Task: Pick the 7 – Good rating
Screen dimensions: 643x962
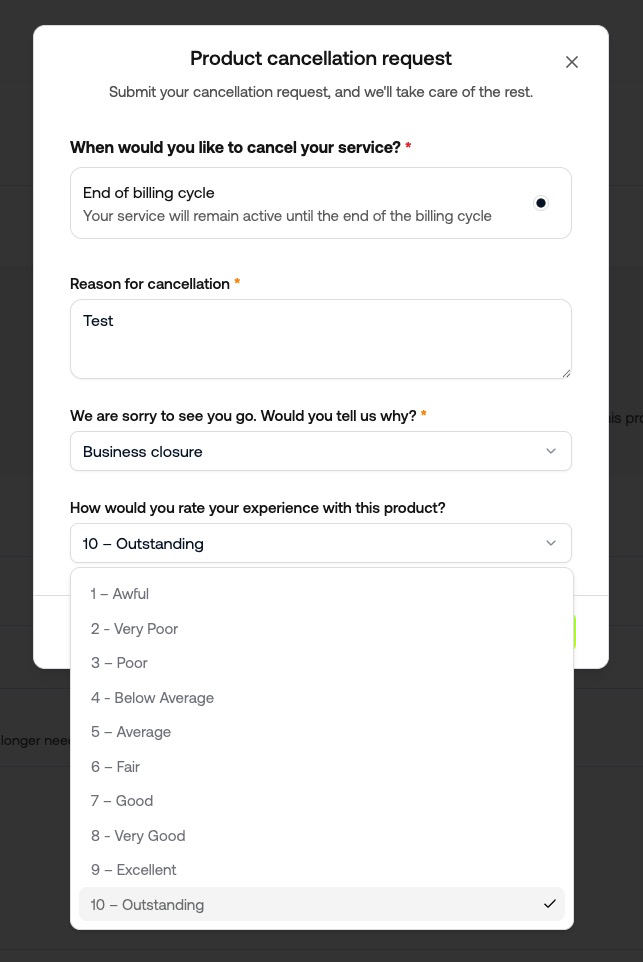Action: click(122, 801)
